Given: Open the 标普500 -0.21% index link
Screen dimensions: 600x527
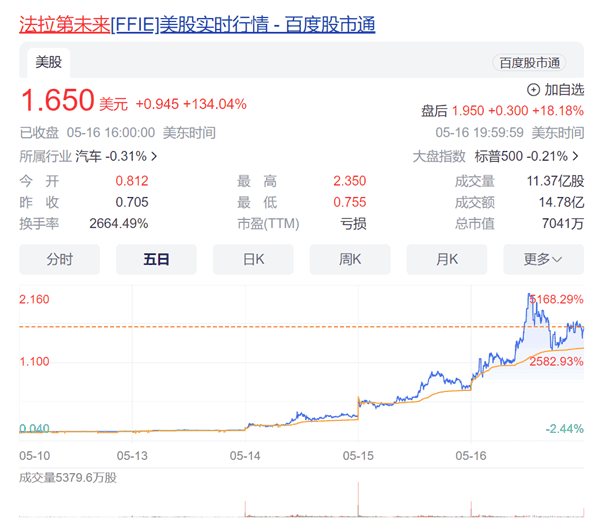Looking at the screenshot, I should 521,156.
